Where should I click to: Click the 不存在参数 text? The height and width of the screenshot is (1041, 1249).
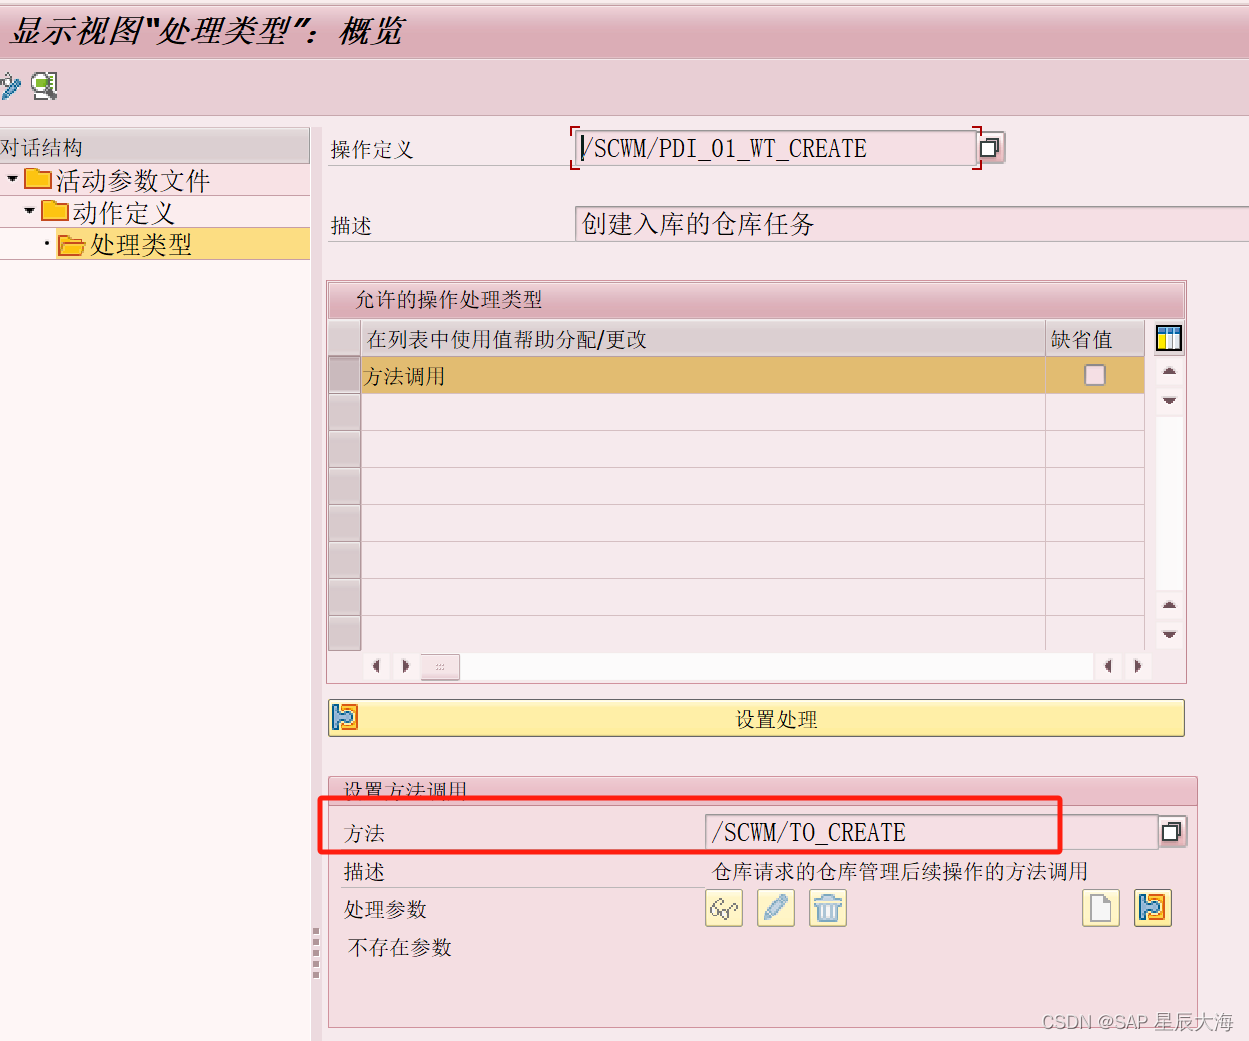point(400,947)
